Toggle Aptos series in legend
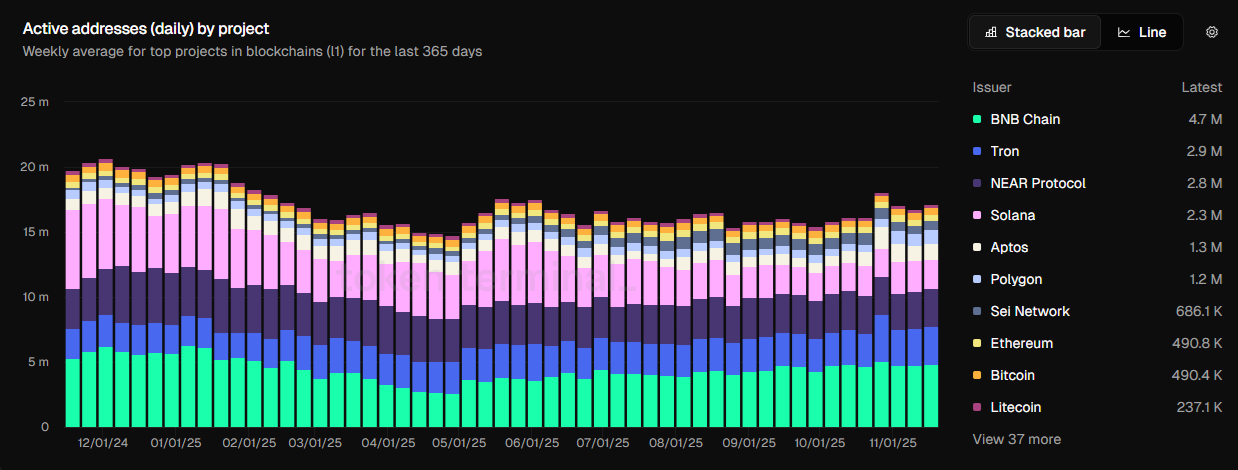This screenshot has width=1238, height=470. coord(1097,247)
